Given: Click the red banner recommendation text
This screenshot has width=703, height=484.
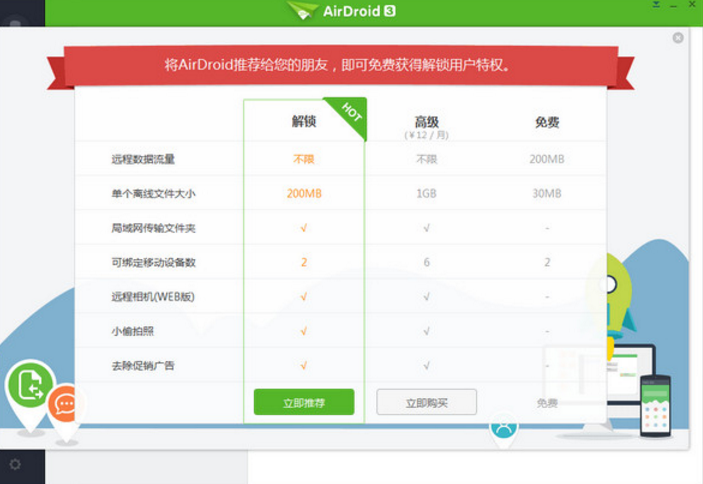Looking at the screenshot, I should 337,65.
